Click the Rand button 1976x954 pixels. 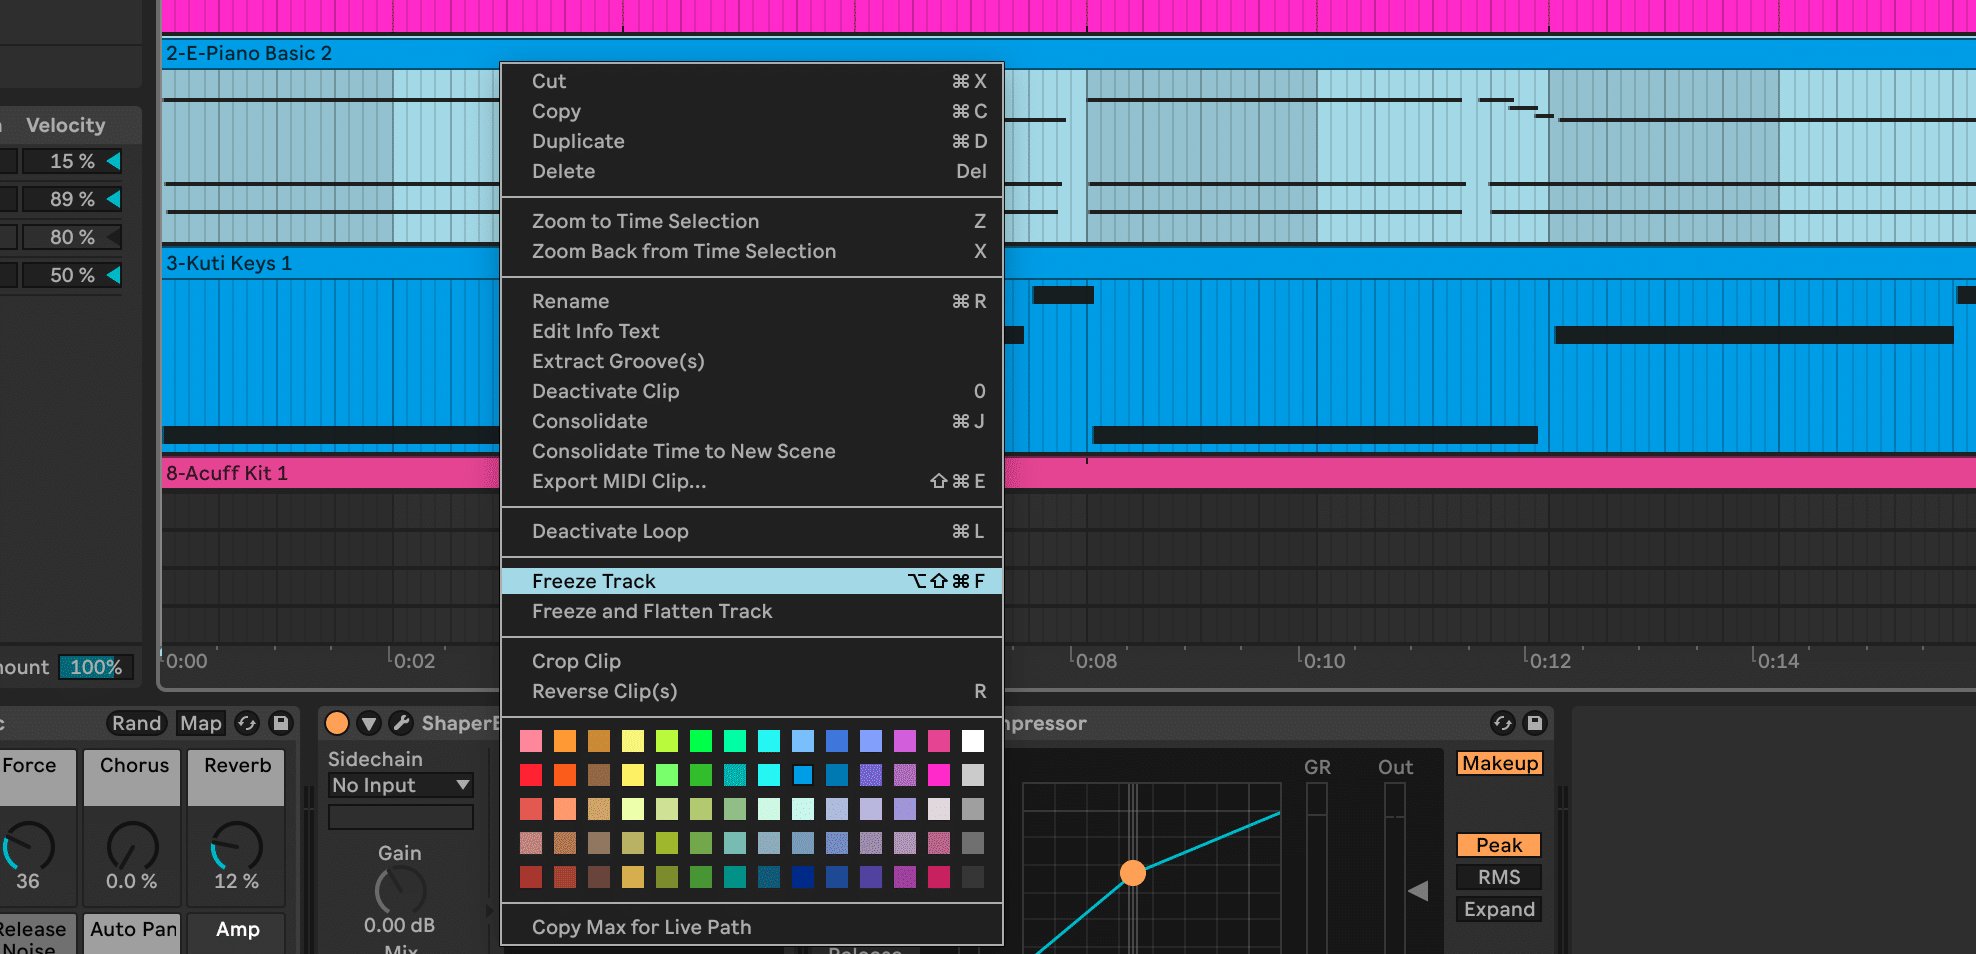point(137,723)
